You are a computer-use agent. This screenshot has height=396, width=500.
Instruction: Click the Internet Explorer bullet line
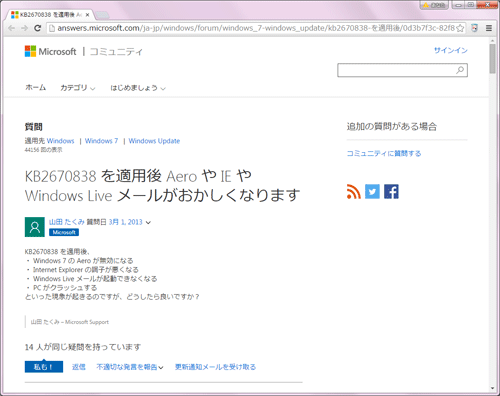click(83, 269)
